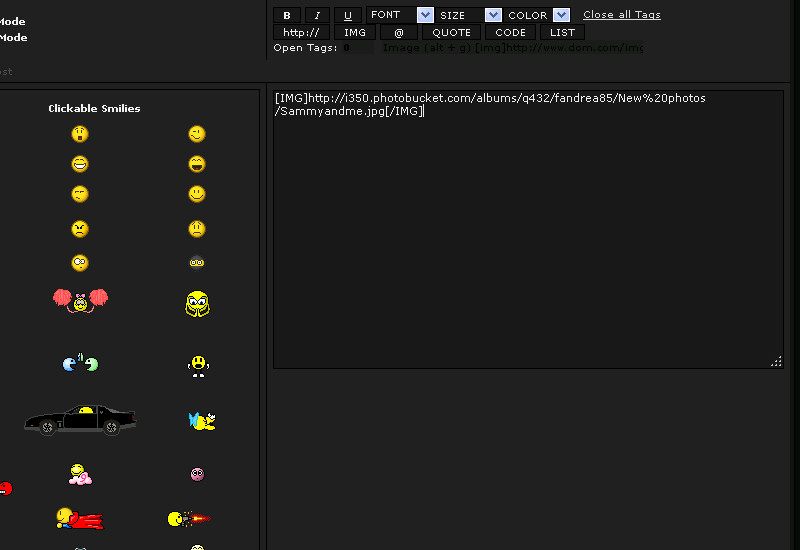Insert the blue and green arguing smileys

(x=80, y=363)
